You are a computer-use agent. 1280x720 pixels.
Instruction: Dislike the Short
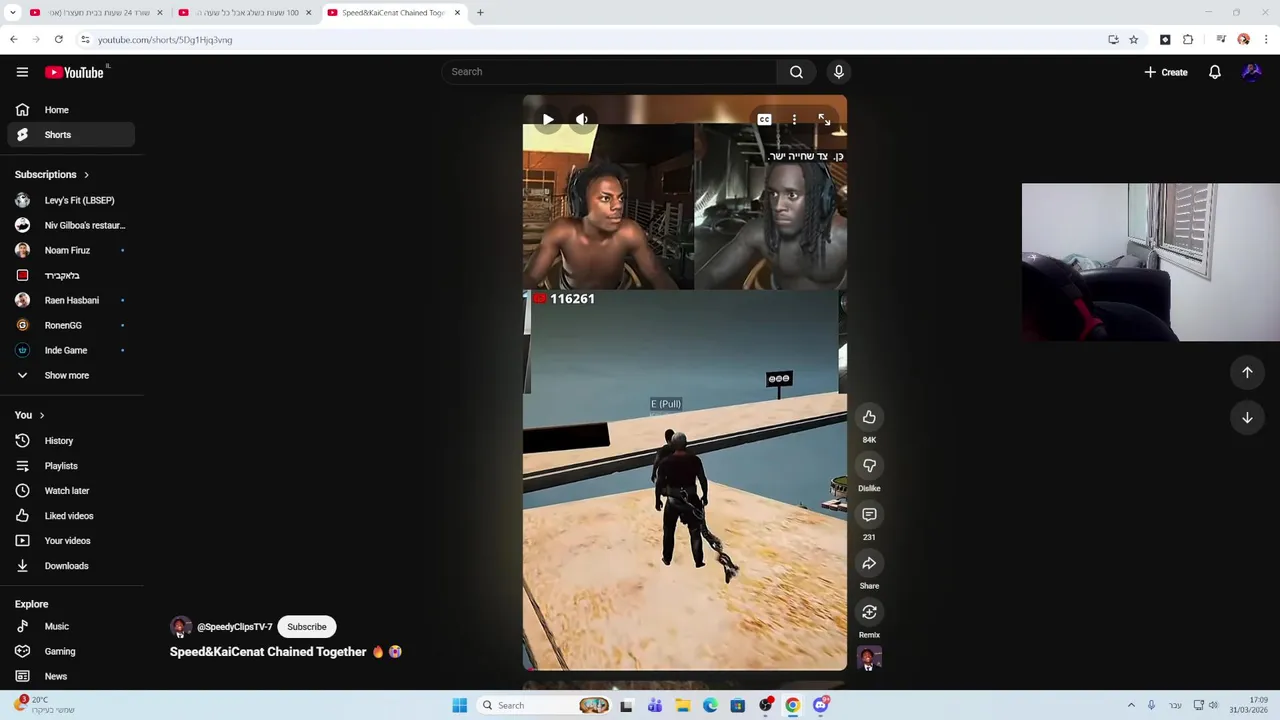869,466
